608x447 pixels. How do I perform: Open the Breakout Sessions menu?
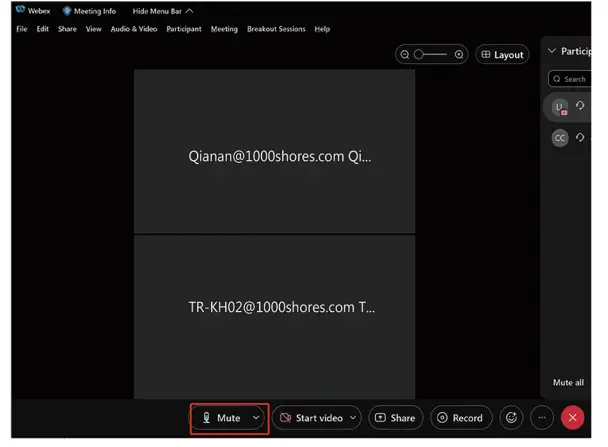(276, 29)
